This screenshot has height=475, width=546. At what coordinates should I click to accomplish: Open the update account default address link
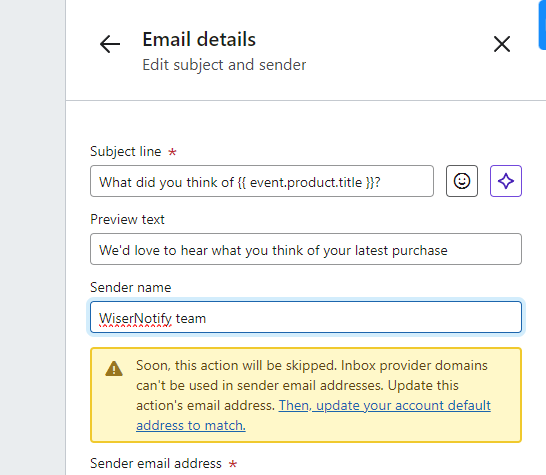coord(313,415)
